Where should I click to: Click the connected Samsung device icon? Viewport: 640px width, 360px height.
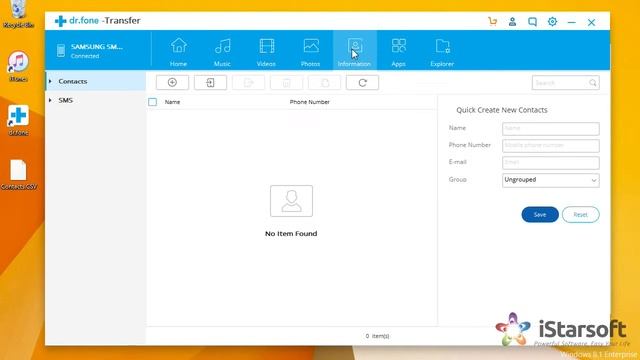point(61,51)
